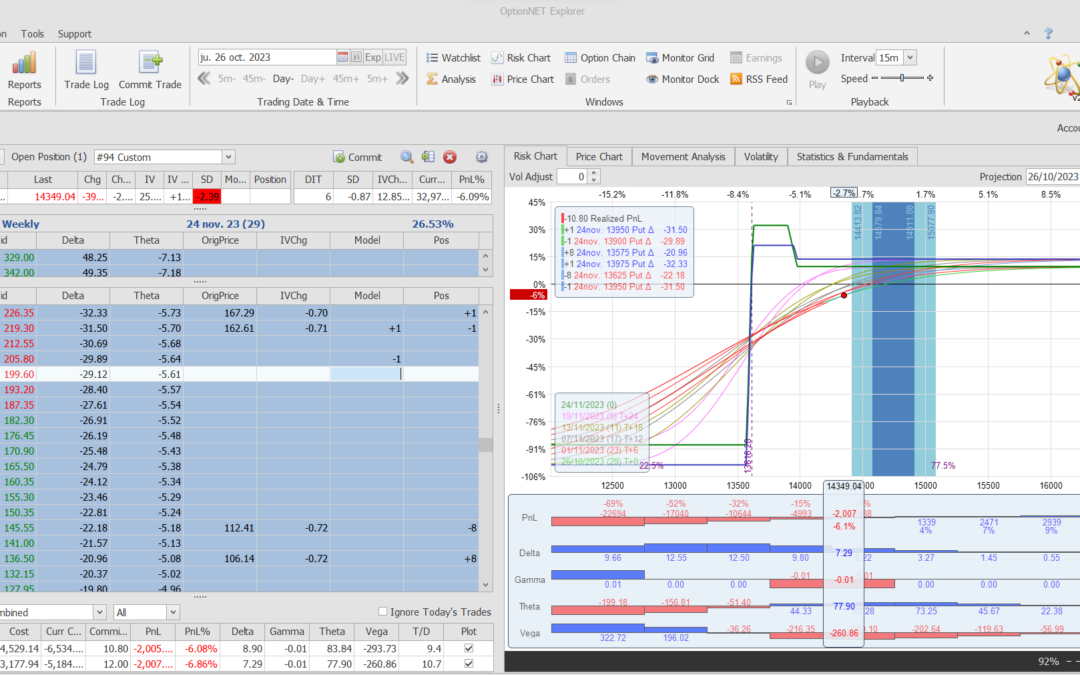
Task: Open the Monitor Grid window
Action: (680, 58)
